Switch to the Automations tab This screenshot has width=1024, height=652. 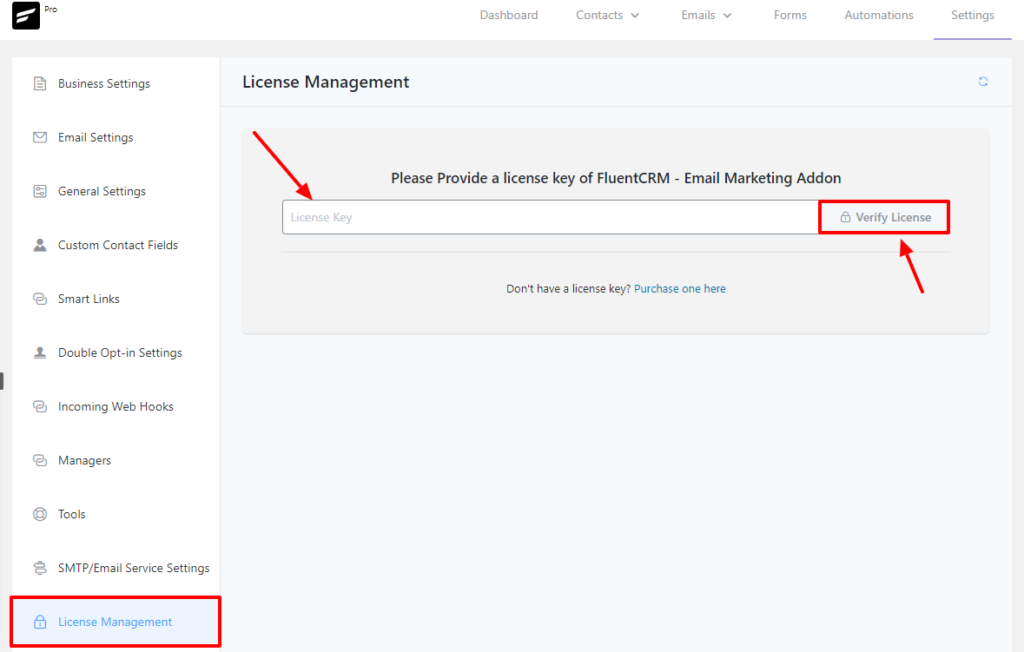tap(878, 15)
